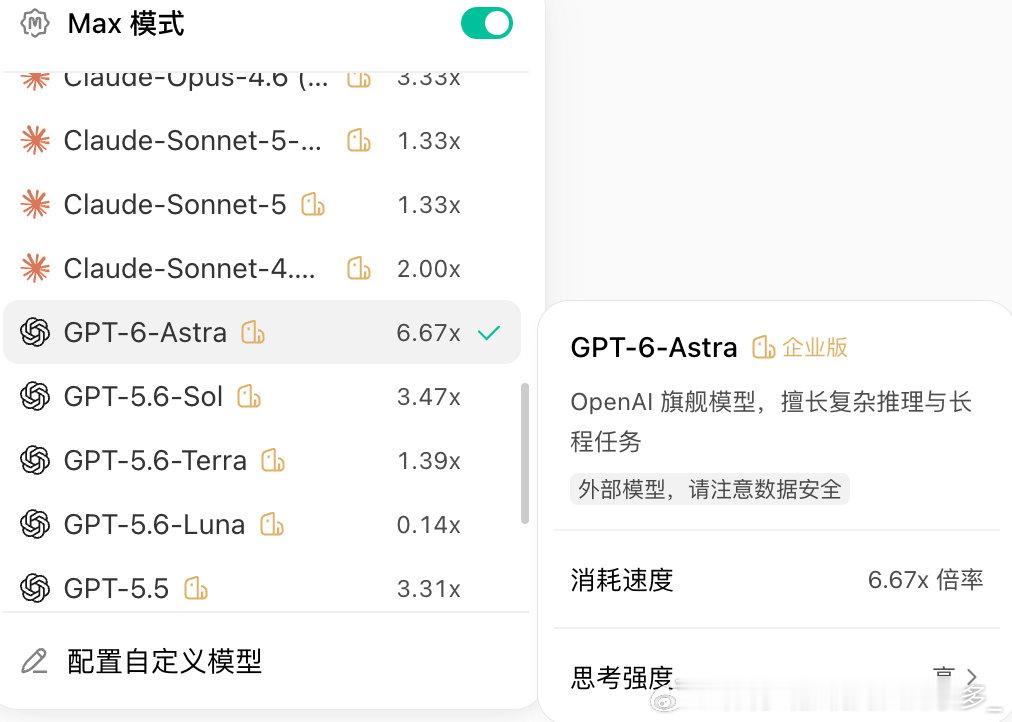Click the OpenAI logo next to GPT-6-Astra

(x=35, y=332)
